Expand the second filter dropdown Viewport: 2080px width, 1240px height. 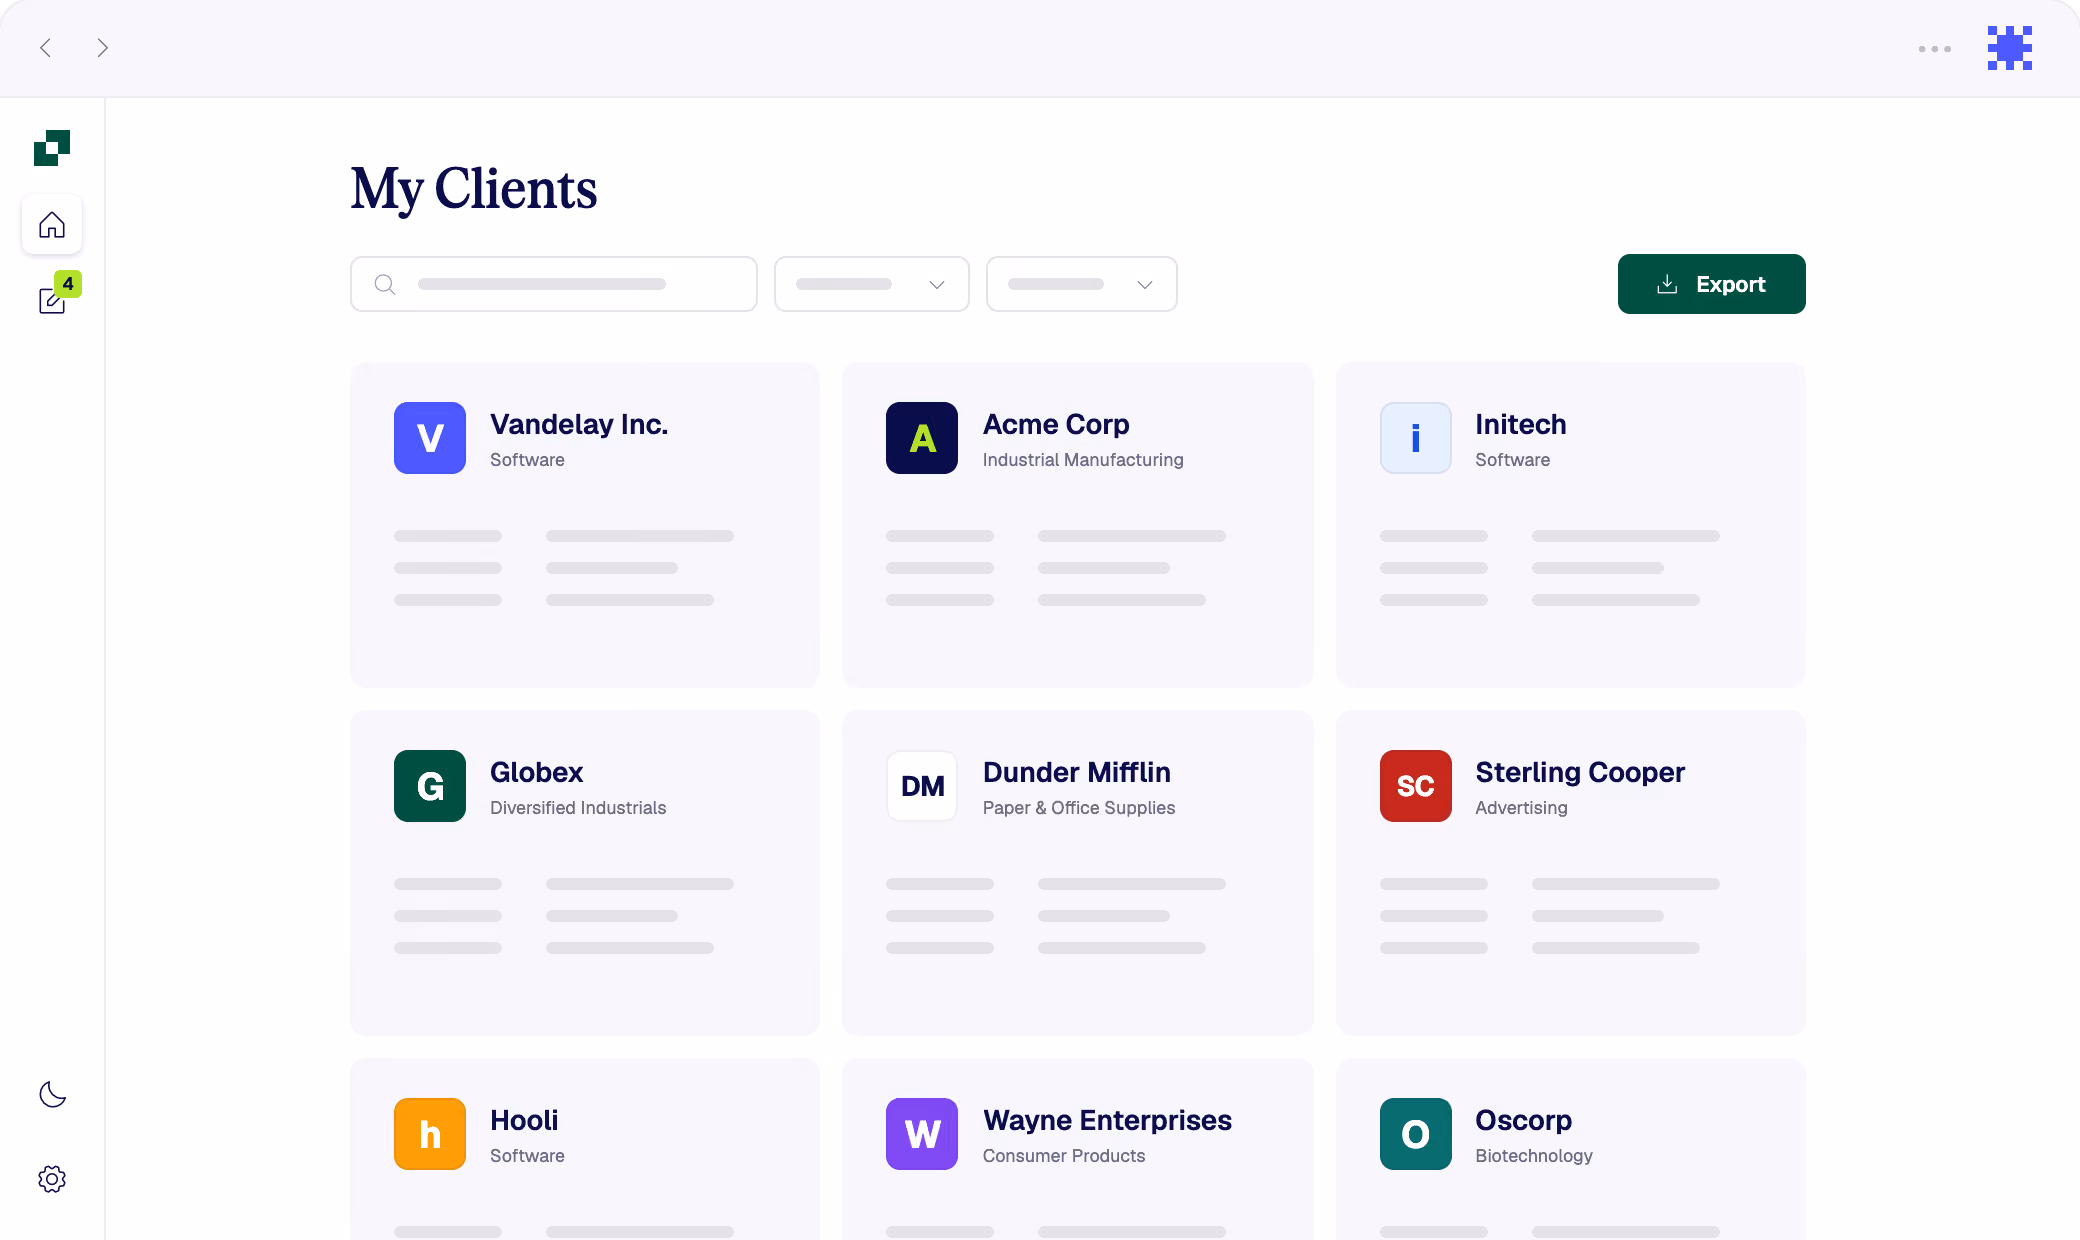click(1082, 284)
